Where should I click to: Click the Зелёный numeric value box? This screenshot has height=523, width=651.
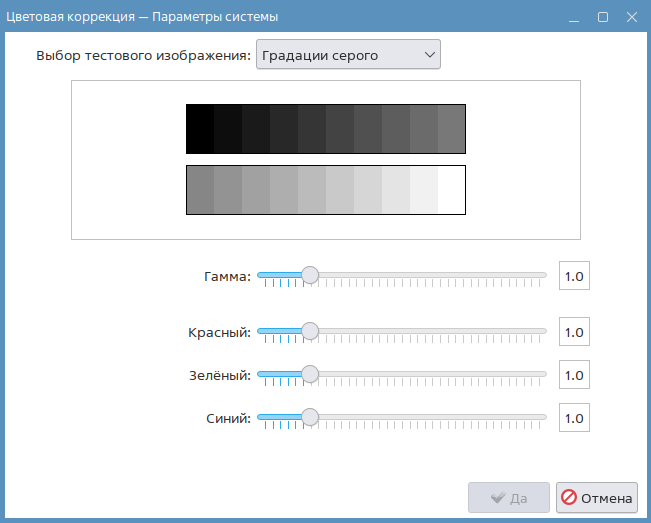[574, 375]
